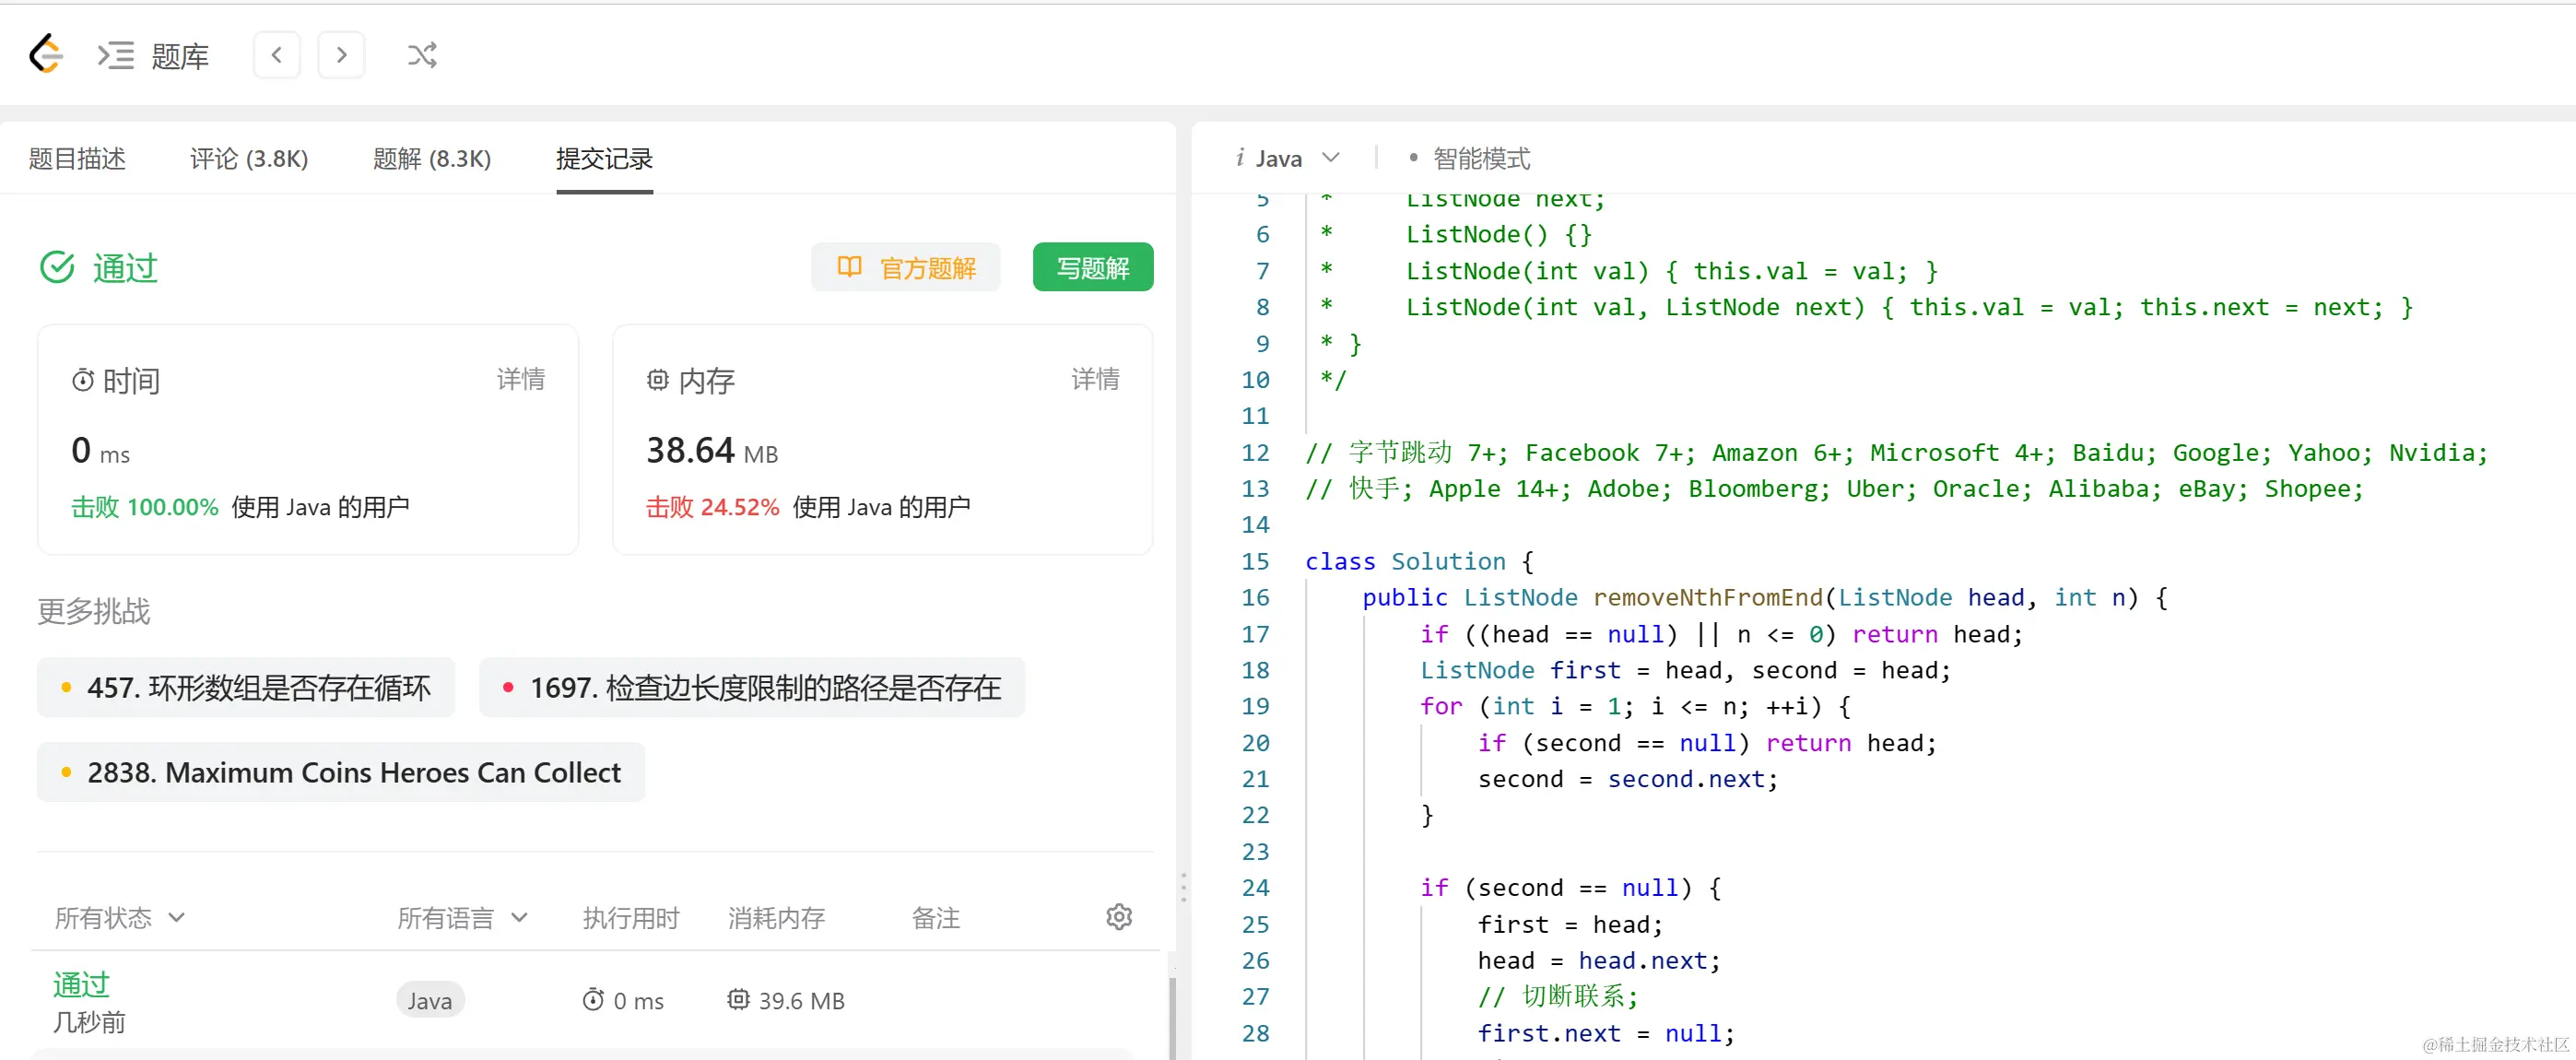
Task: Click the 官方题解 button
Action: point(906,267)
